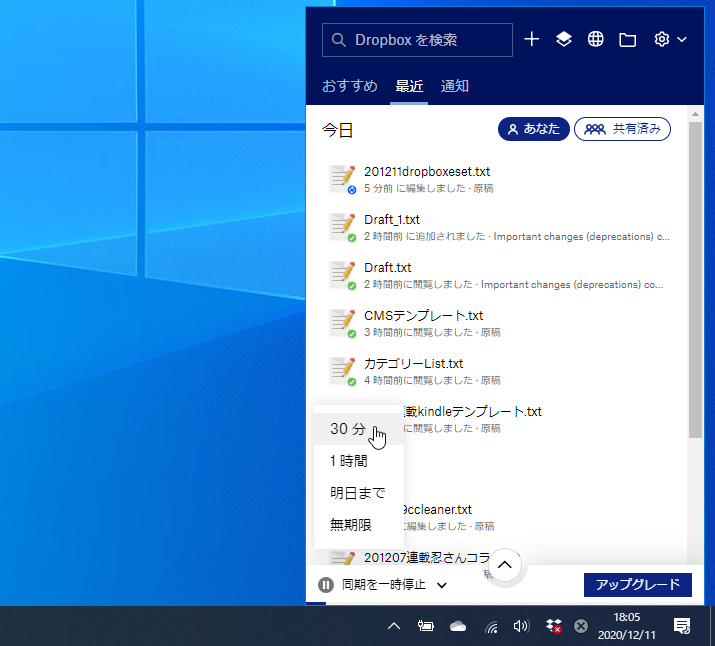The width and height of the screenshot is (715, 646).
Task: Open Dropbox website globe icon
Action: [596, 39]
